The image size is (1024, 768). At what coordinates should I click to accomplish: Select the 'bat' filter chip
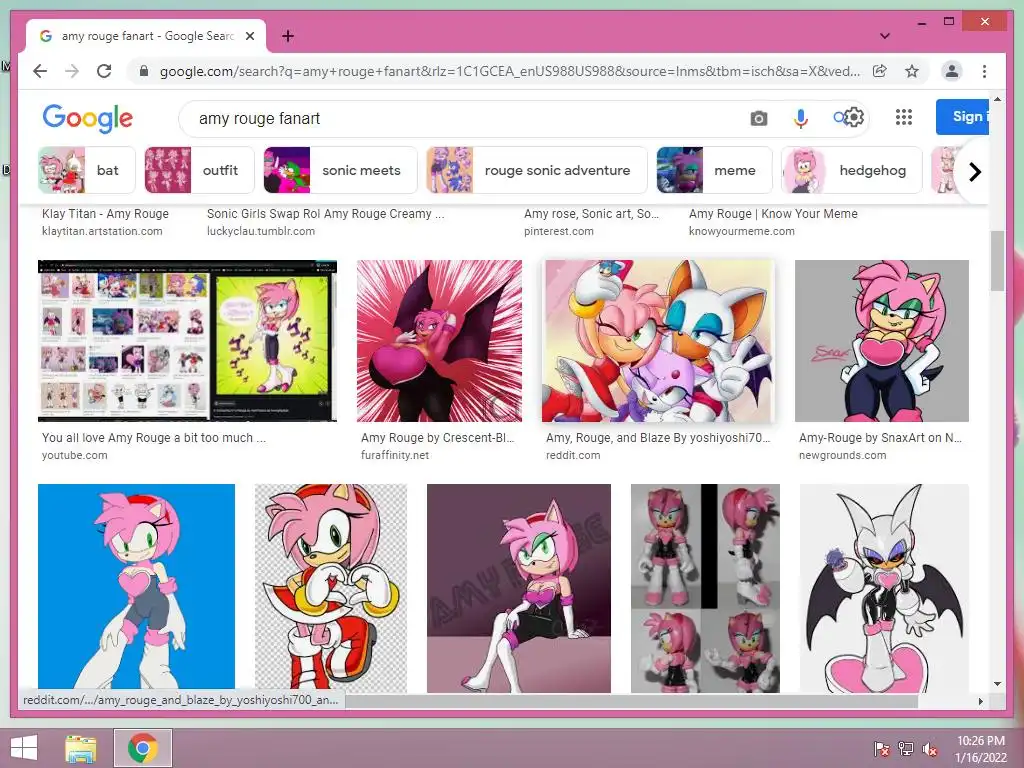pyautogui.click(x=87, y=170)
